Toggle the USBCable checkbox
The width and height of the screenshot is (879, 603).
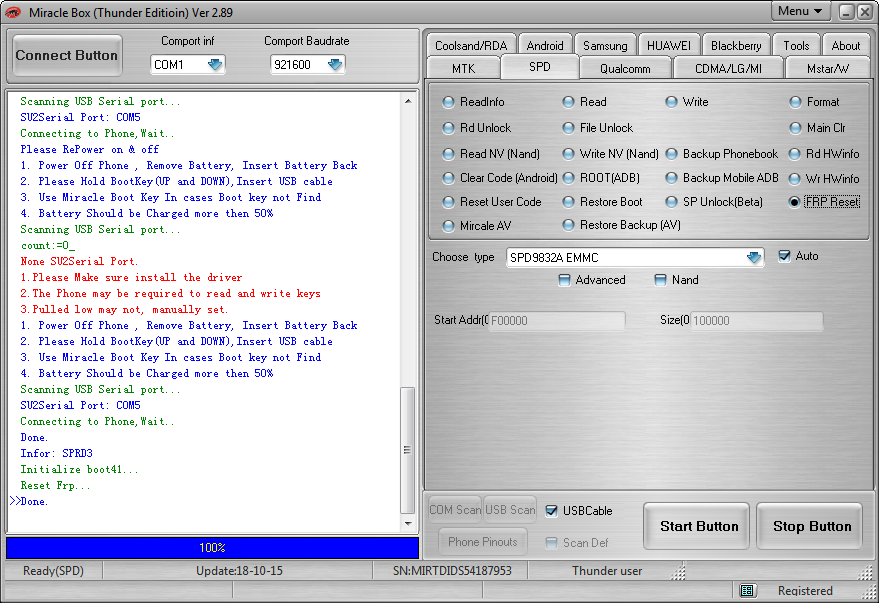[552, 511]
